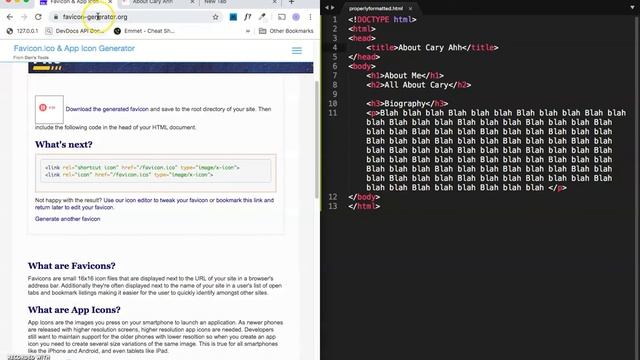View site security lock info
The width and height of the screenshot is (640, 360).
point(56,17)
